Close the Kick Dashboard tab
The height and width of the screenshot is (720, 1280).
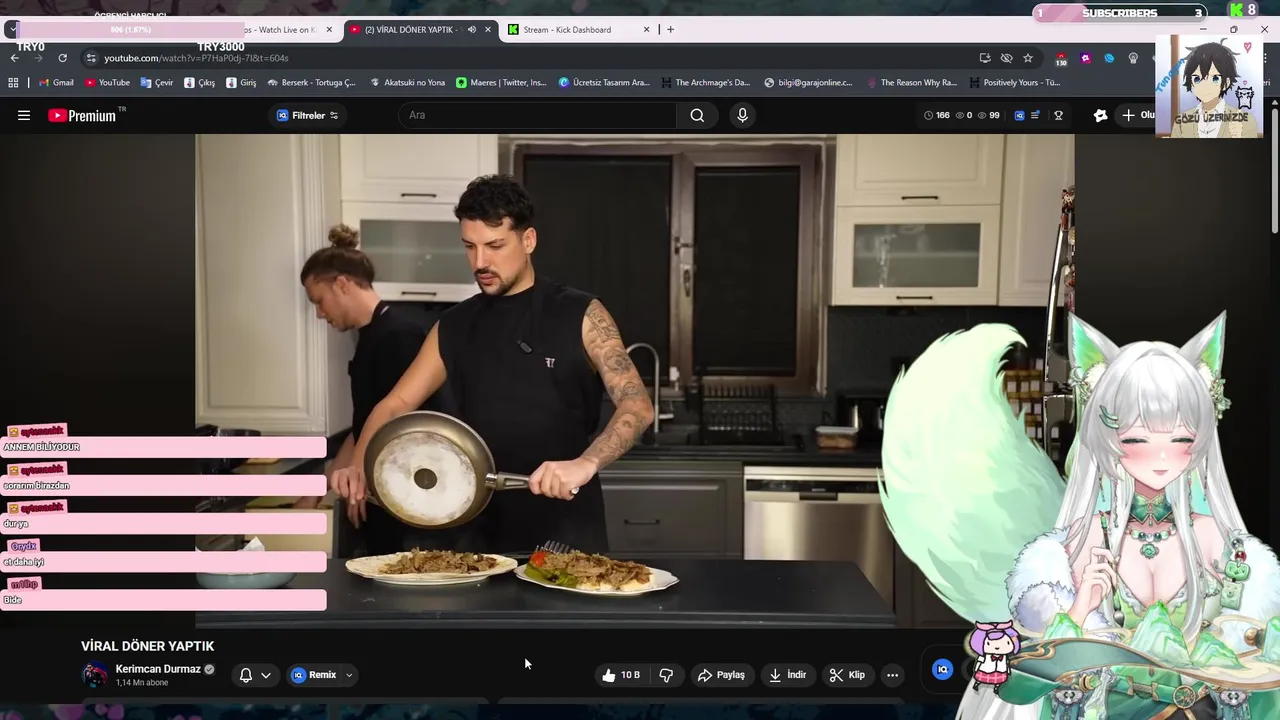646,30
